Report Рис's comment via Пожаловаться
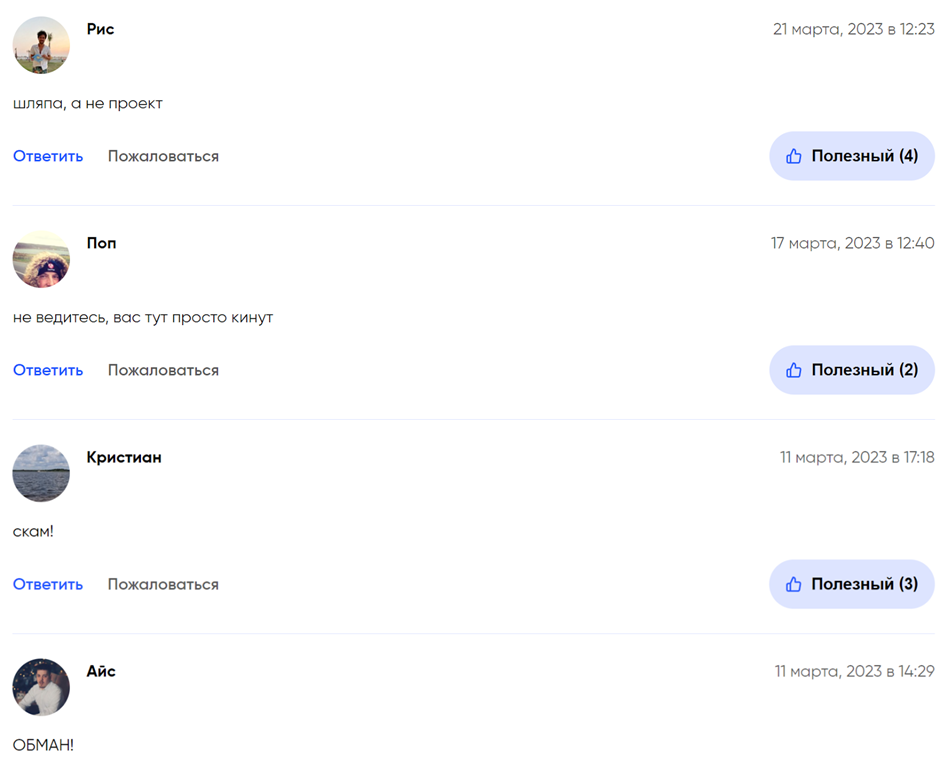Image resolution: width=940 pixels, height=769 pixels. pyautogui.click(x=163, y=156)
